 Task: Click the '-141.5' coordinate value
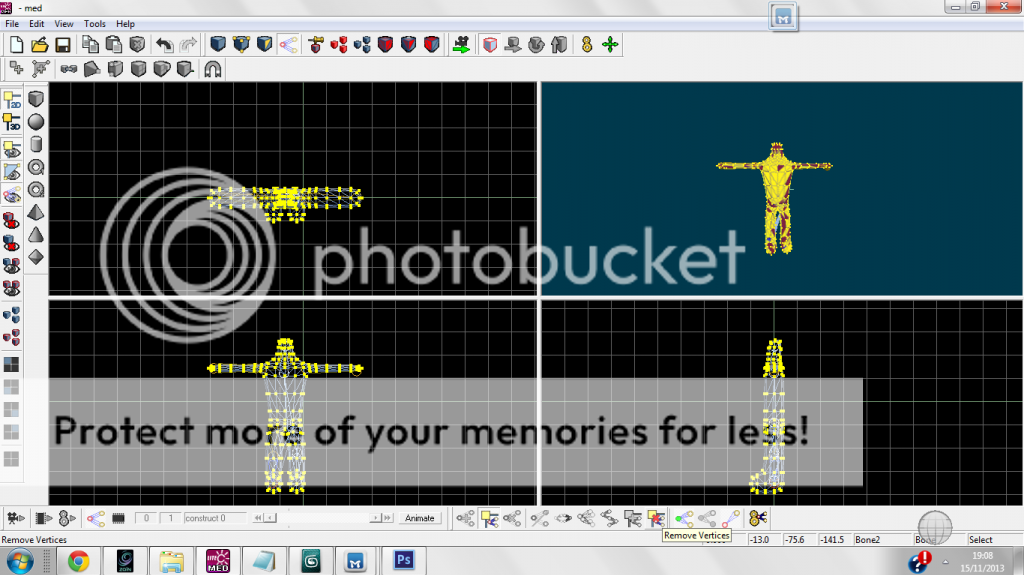point(832,540)
